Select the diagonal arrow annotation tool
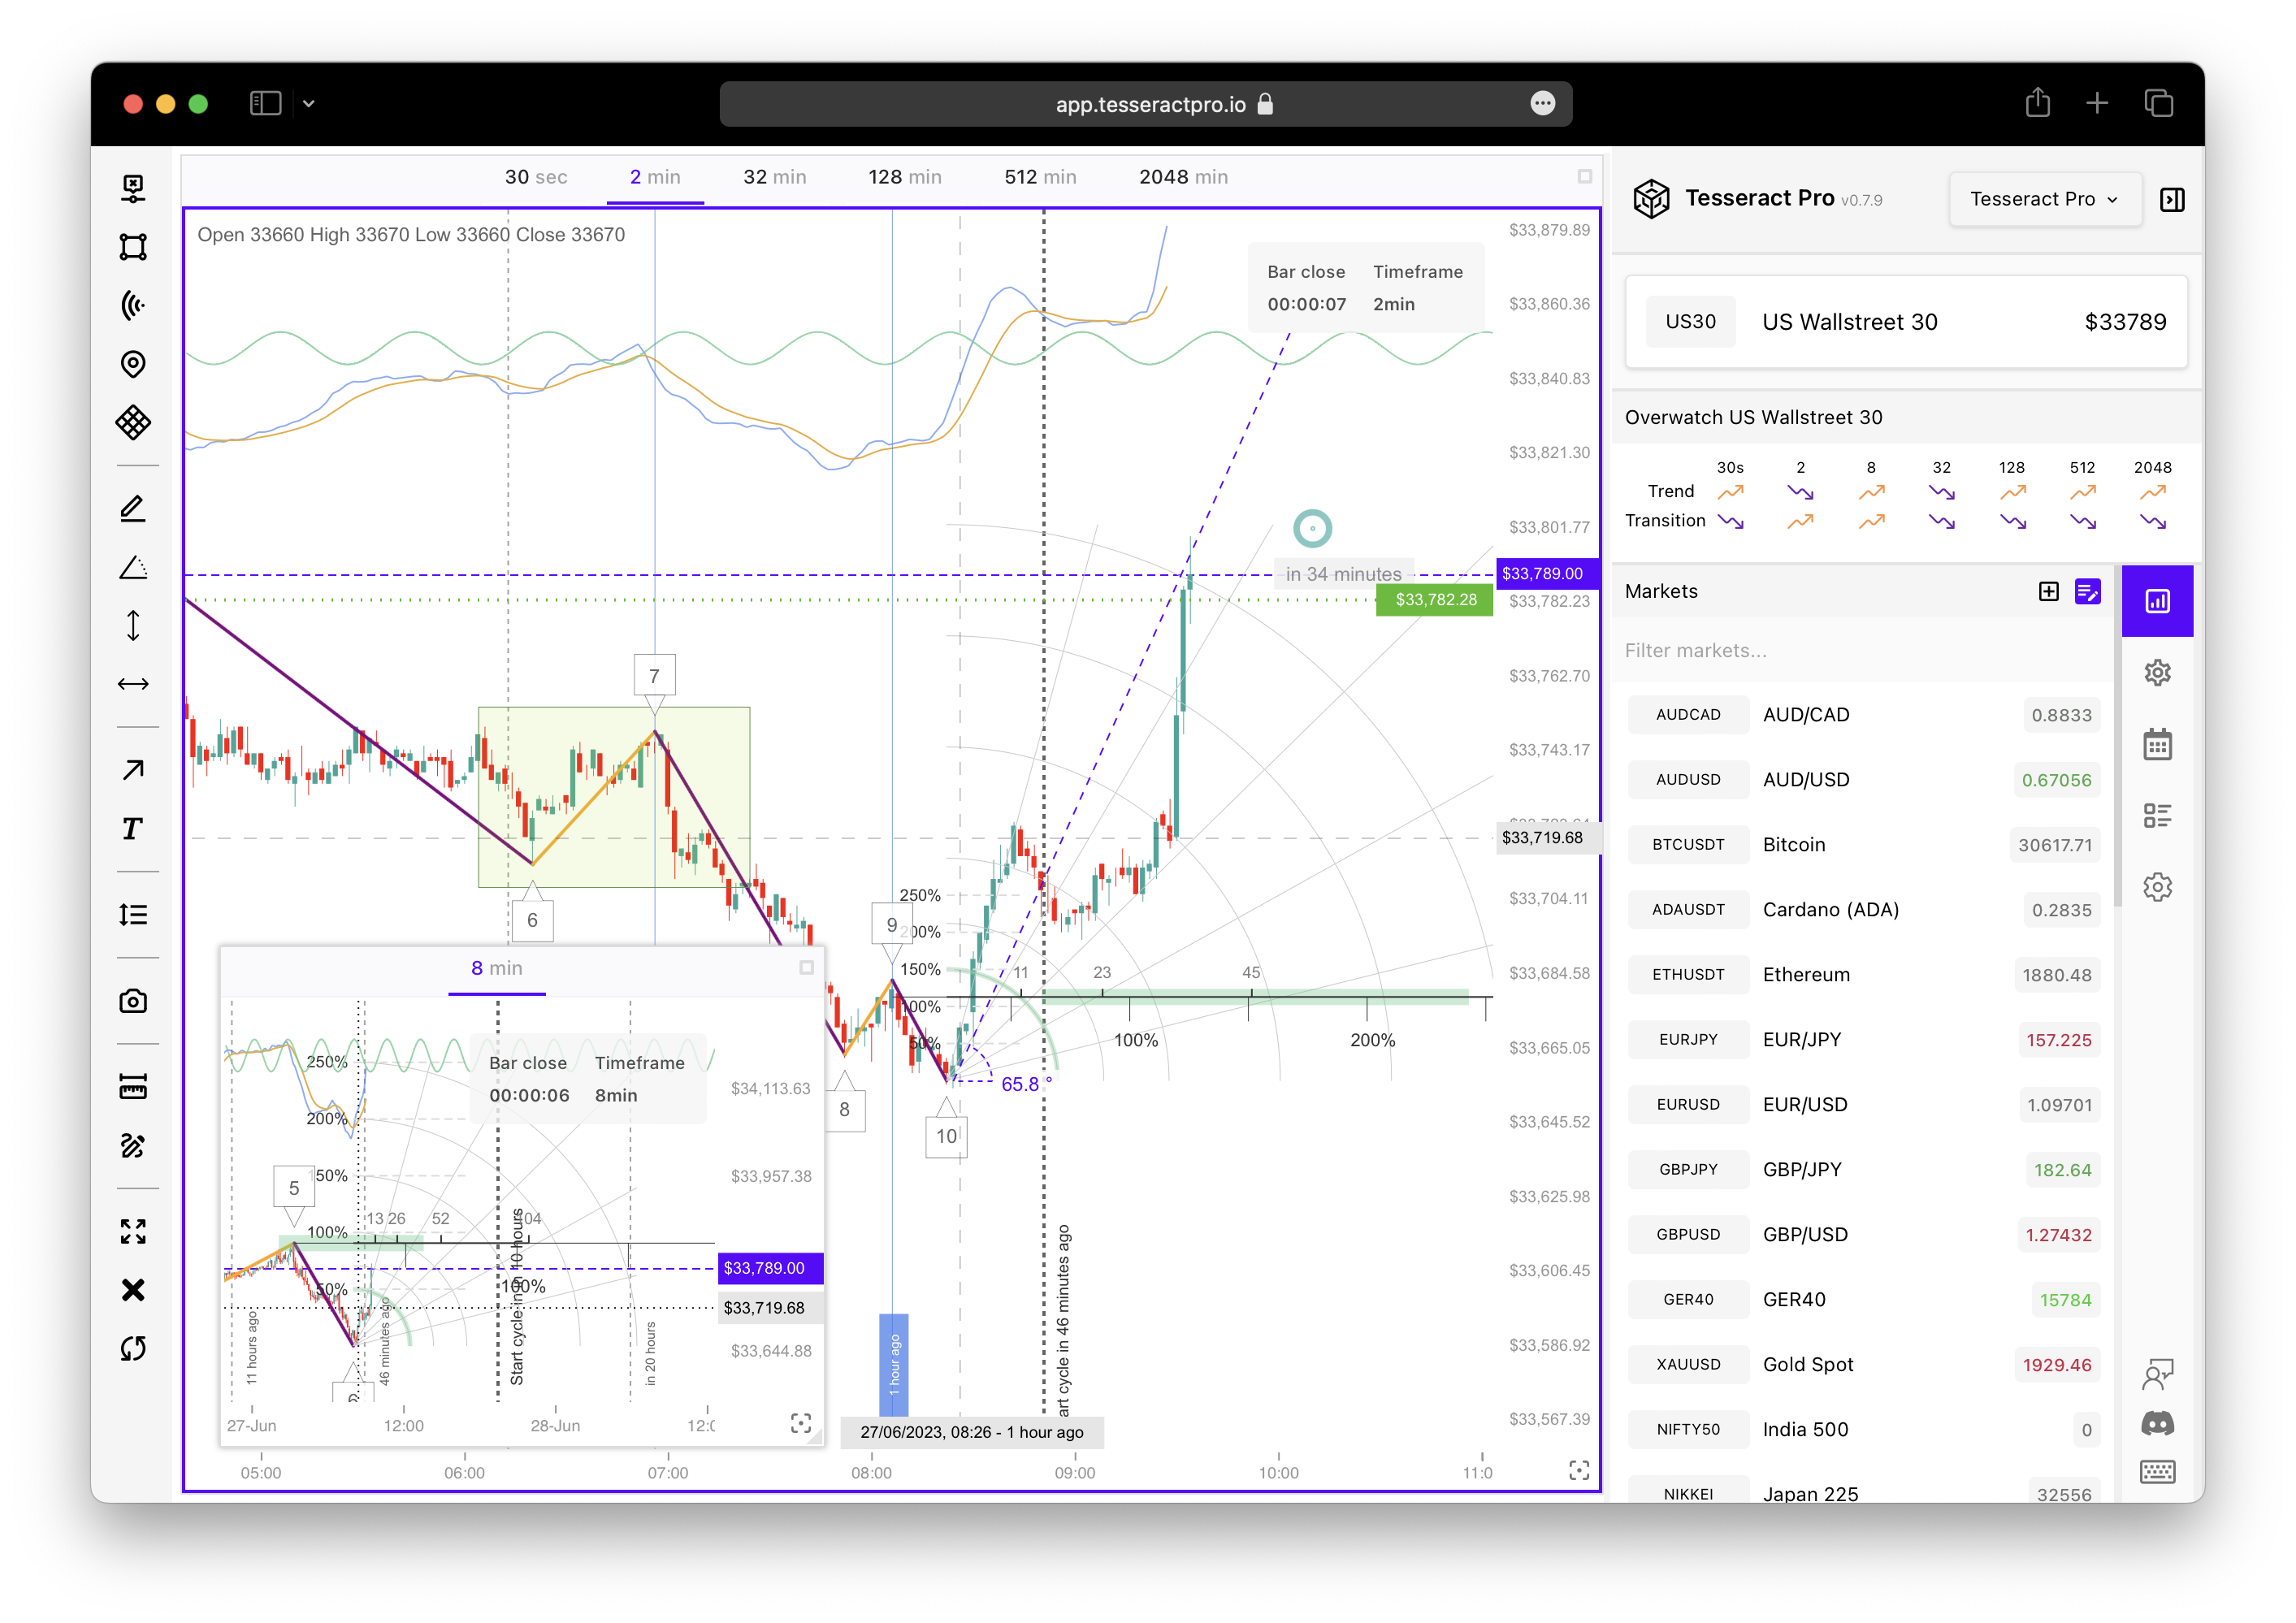This screenshot has height=1623, width=2296. pyautogui.click(x=133, y=770)
